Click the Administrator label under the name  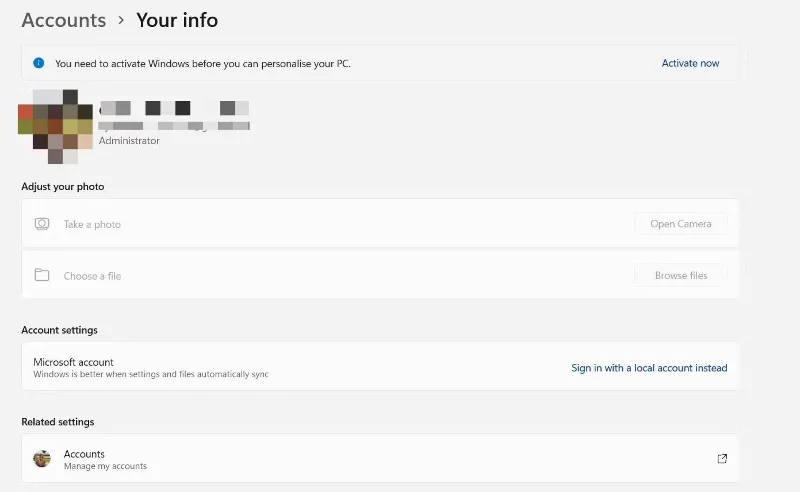129,140
